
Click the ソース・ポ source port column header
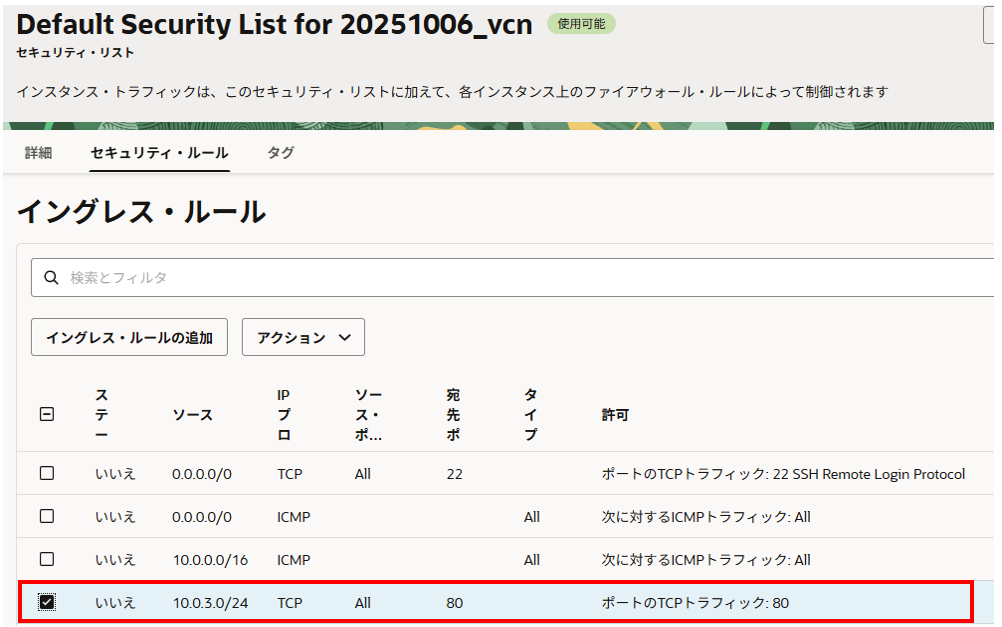tap(368, 415)
